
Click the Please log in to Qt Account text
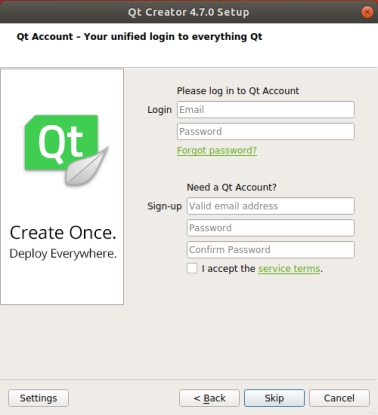point(238,91)
